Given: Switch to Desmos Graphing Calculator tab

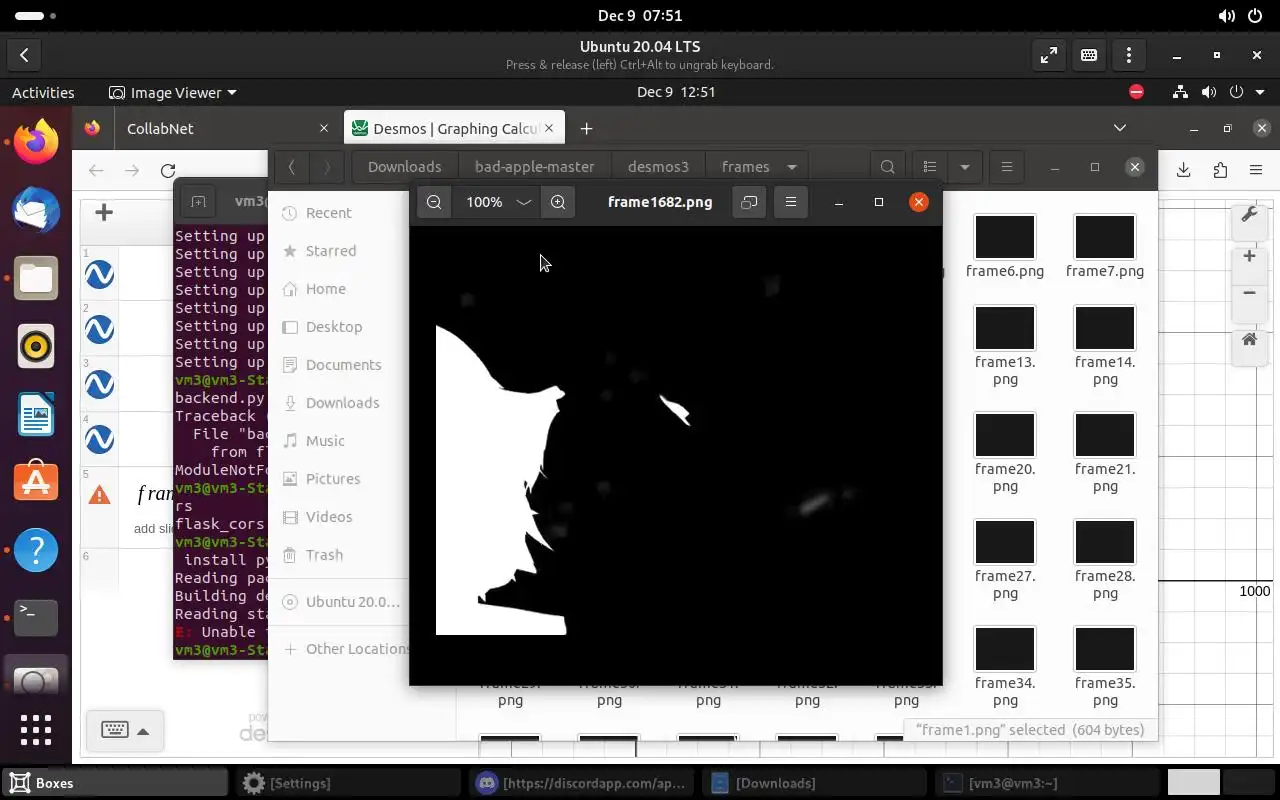Looking at the screenshot, I should tap(455, 128).
